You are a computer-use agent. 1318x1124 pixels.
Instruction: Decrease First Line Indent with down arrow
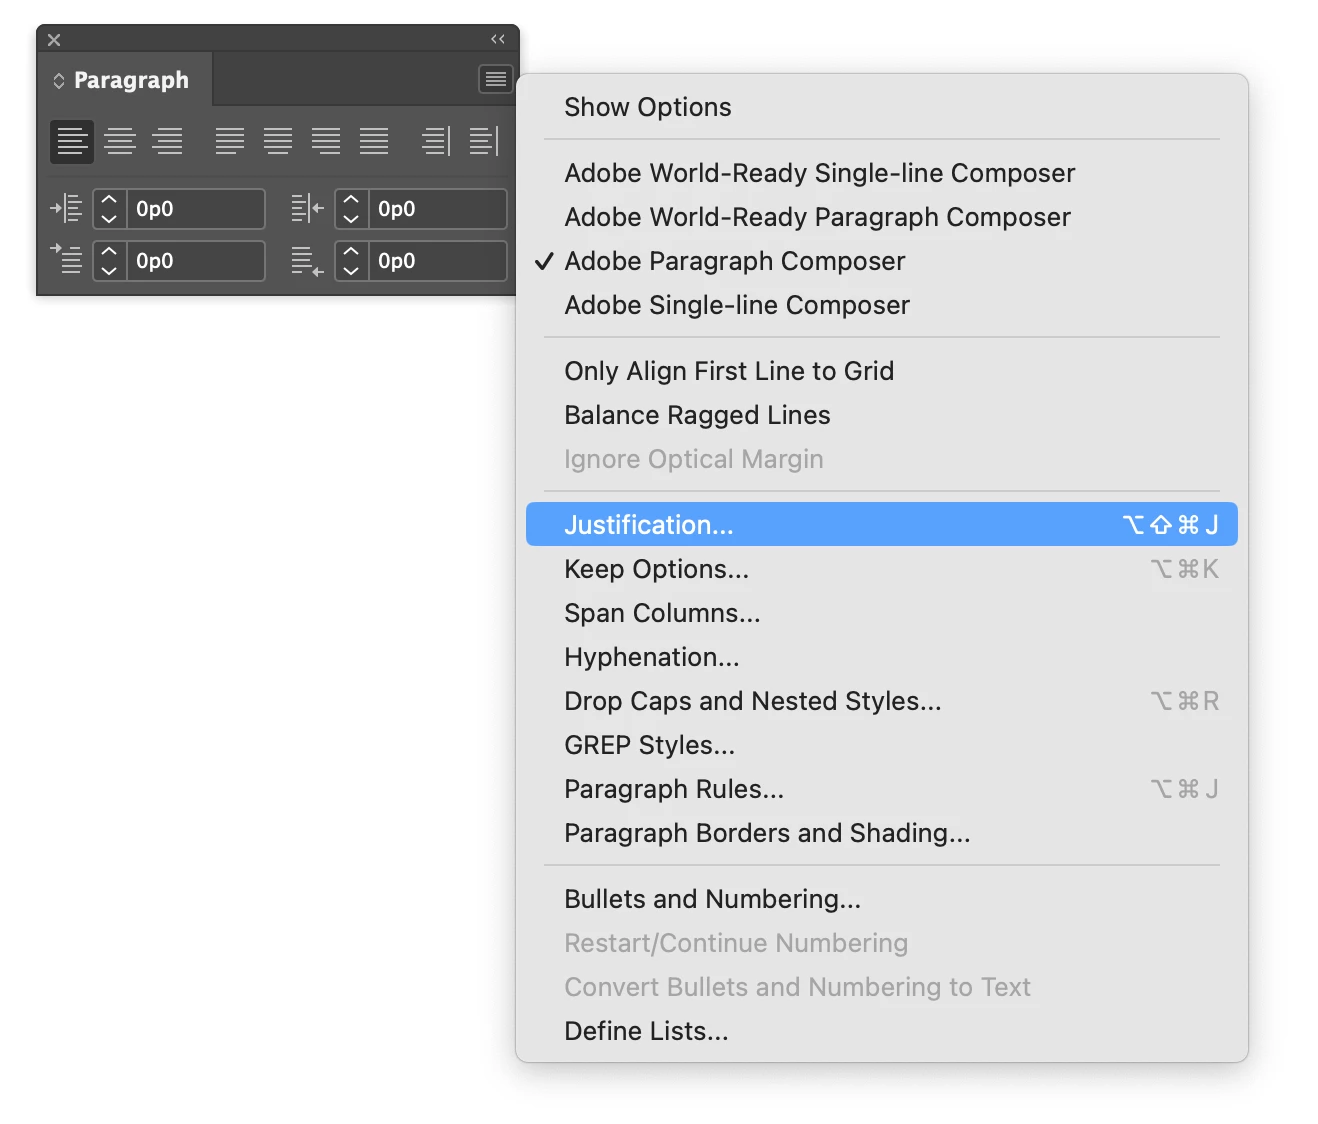[110, 271]
